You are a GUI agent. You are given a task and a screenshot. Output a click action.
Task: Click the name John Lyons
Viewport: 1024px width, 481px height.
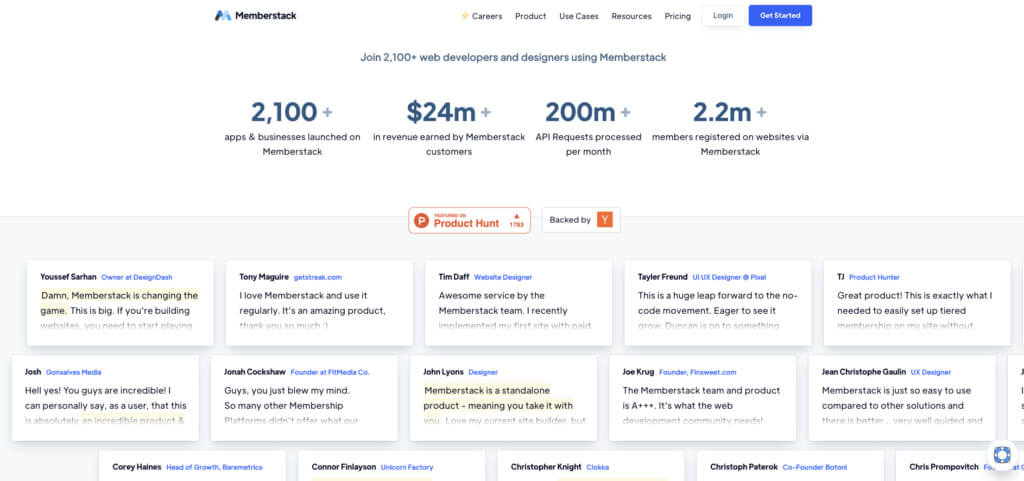click(x=443, y=372)
